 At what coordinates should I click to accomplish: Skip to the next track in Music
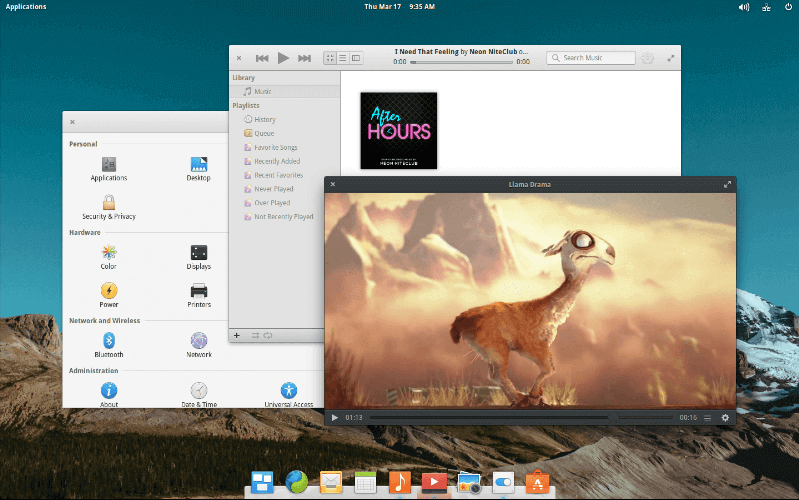304,58
